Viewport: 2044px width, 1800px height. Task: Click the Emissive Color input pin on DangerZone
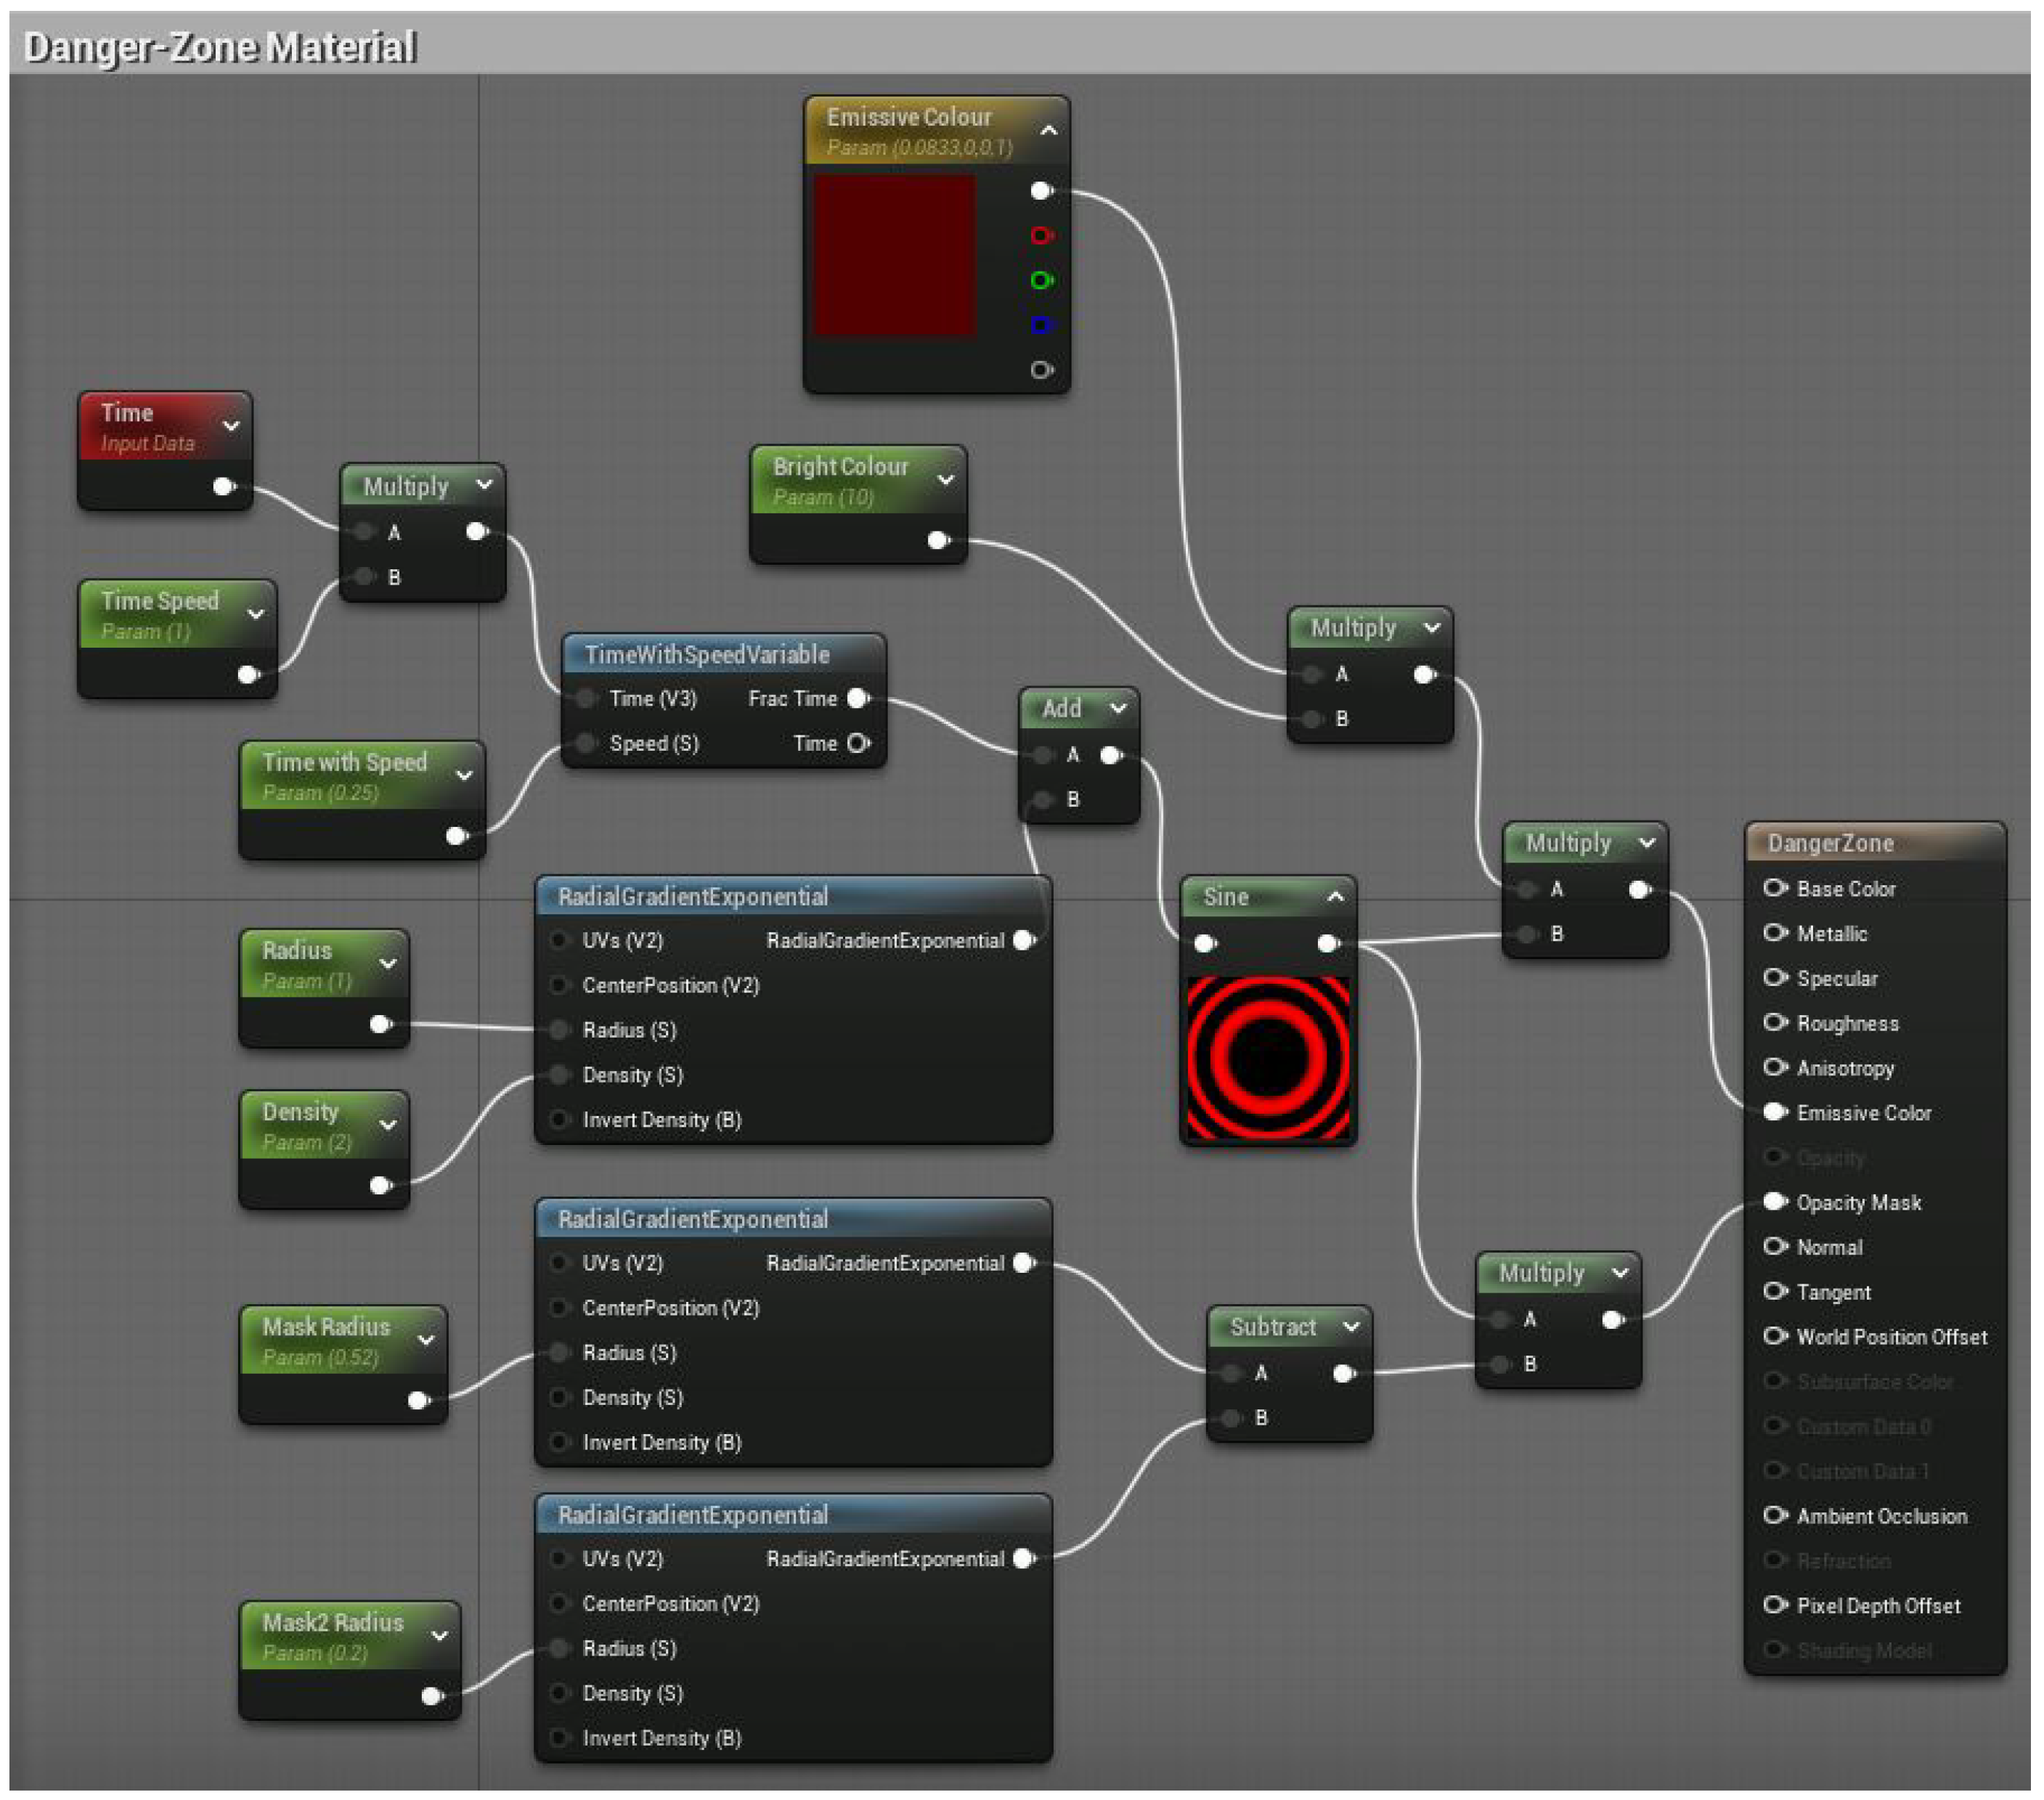pos(1775,1112)
